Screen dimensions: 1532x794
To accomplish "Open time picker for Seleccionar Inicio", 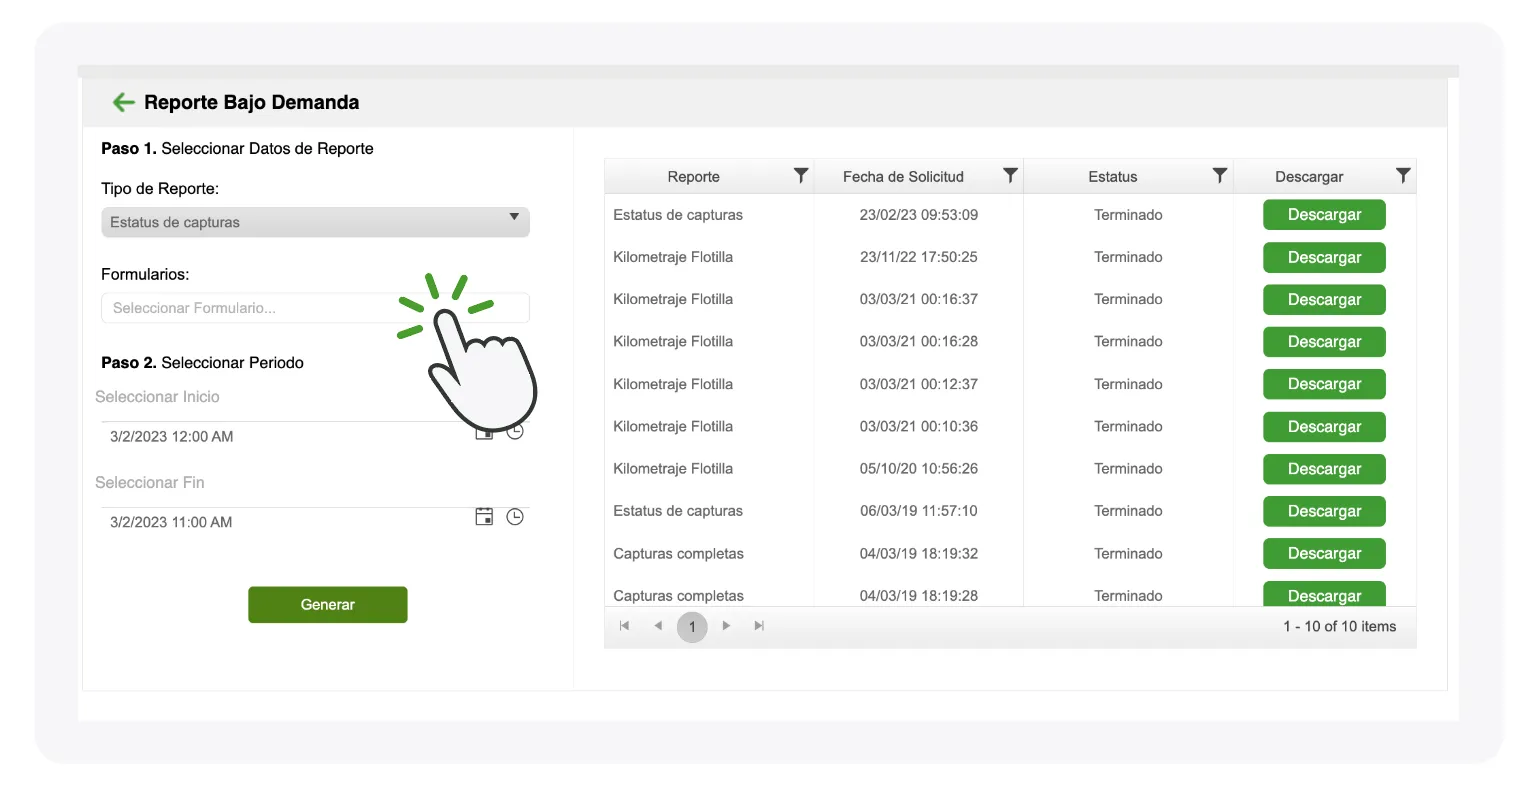I will 515,432.
